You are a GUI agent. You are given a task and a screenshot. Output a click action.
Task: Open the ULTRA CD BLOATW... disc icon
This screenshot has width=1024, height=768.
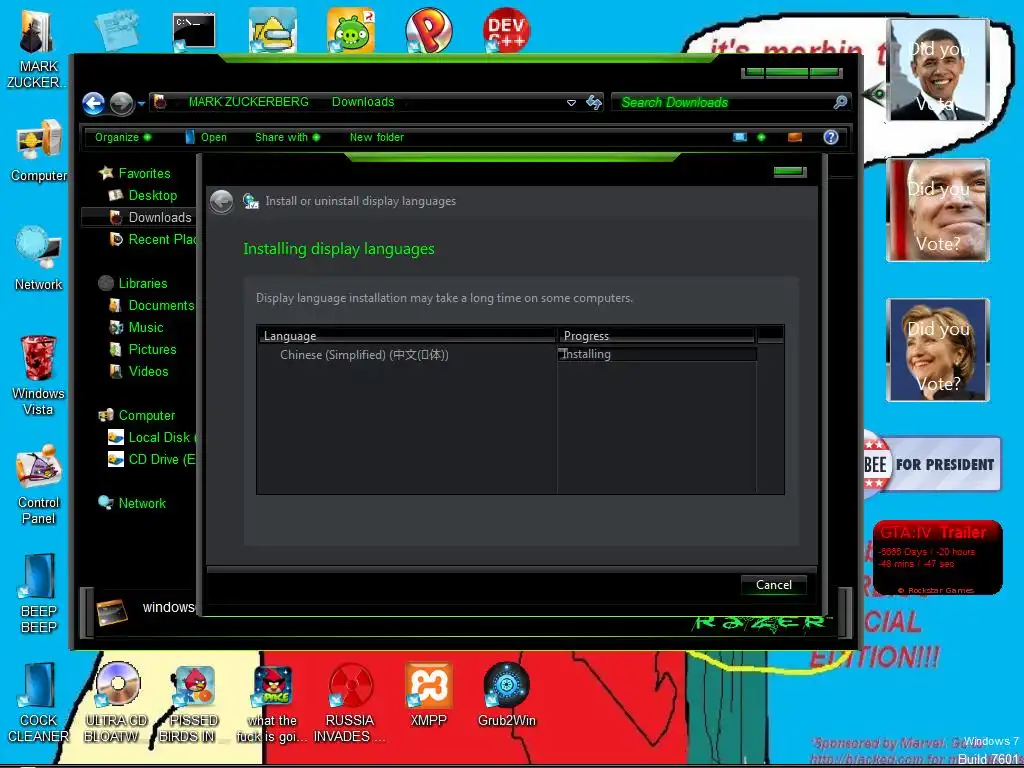tap(117, 703)
